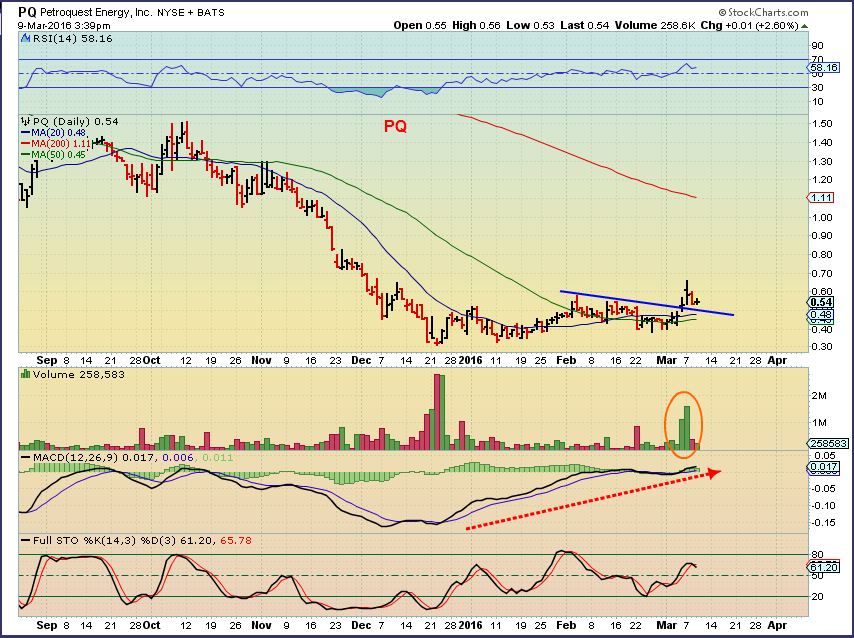Click the green line swatch of MA(50)
854x638 pixels.
tap(26, 155)
